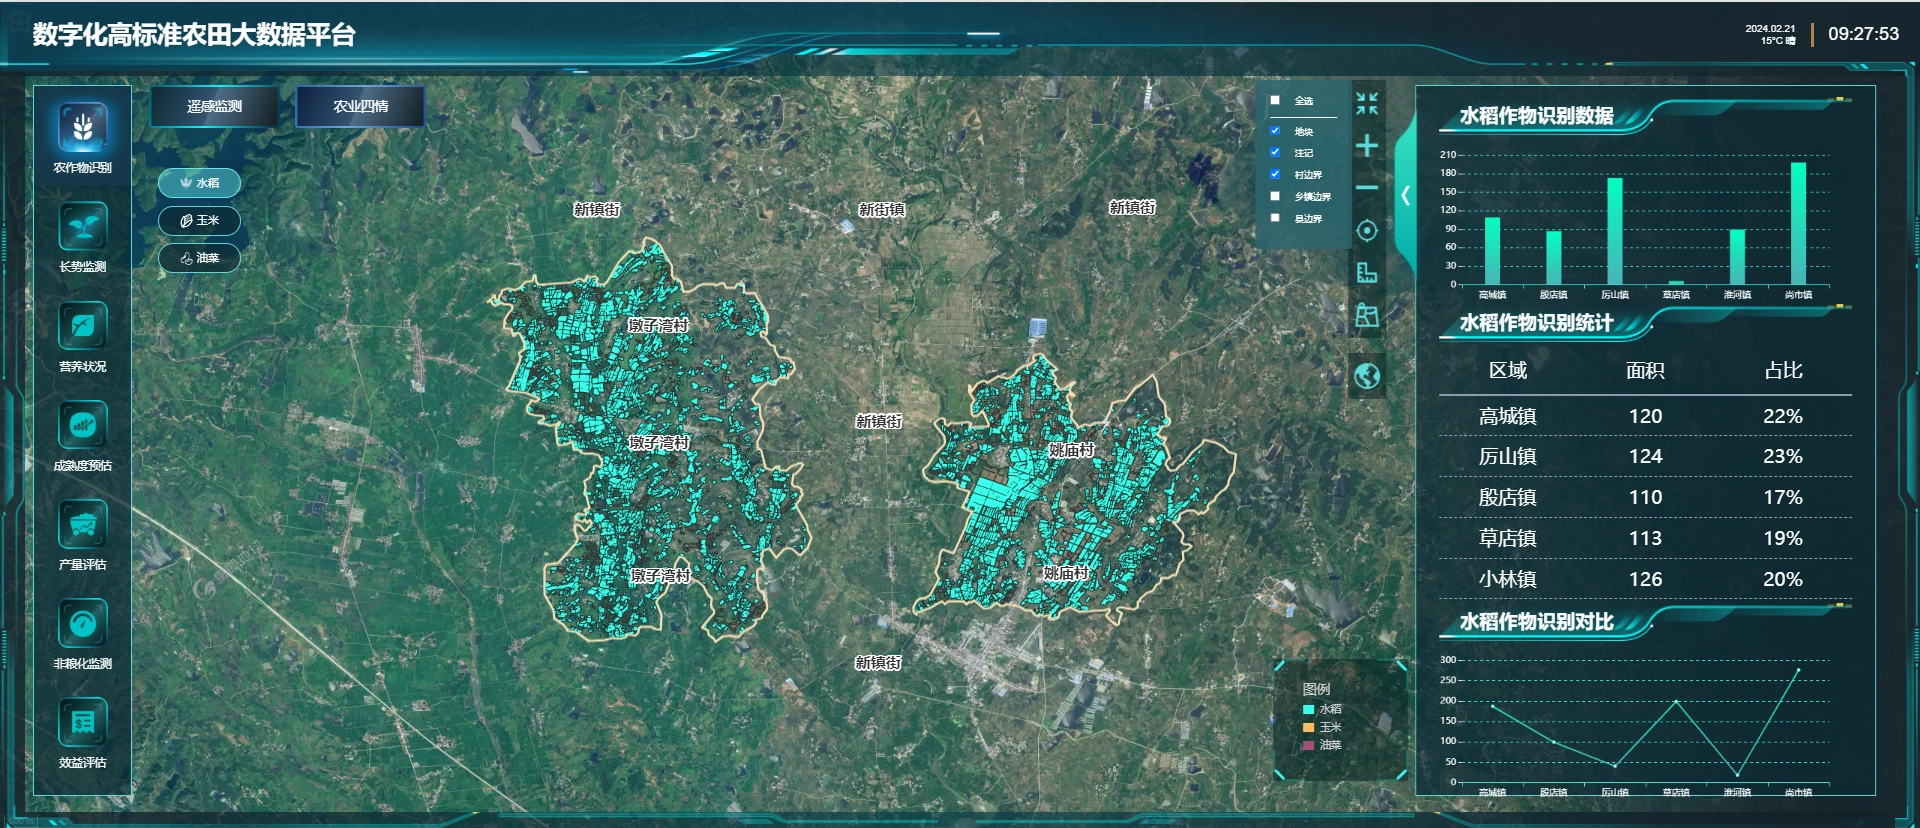Enable the 县边界 layer checkbox
The width and height of the screenshot is (1920, 828).
click(1275, 218)
